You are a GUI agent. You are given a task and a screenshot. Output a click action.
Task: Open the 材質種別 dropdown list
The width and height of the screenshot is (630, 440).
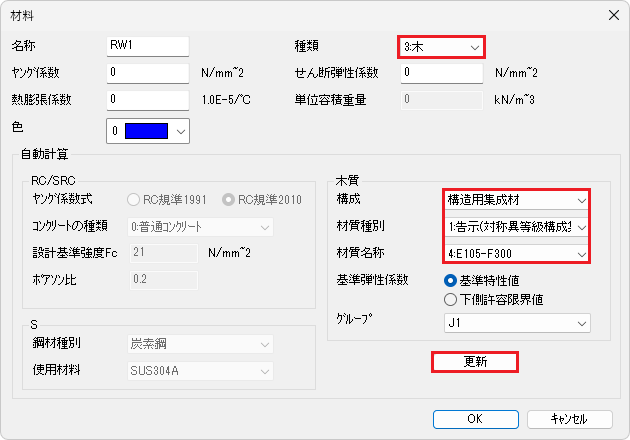514,227
